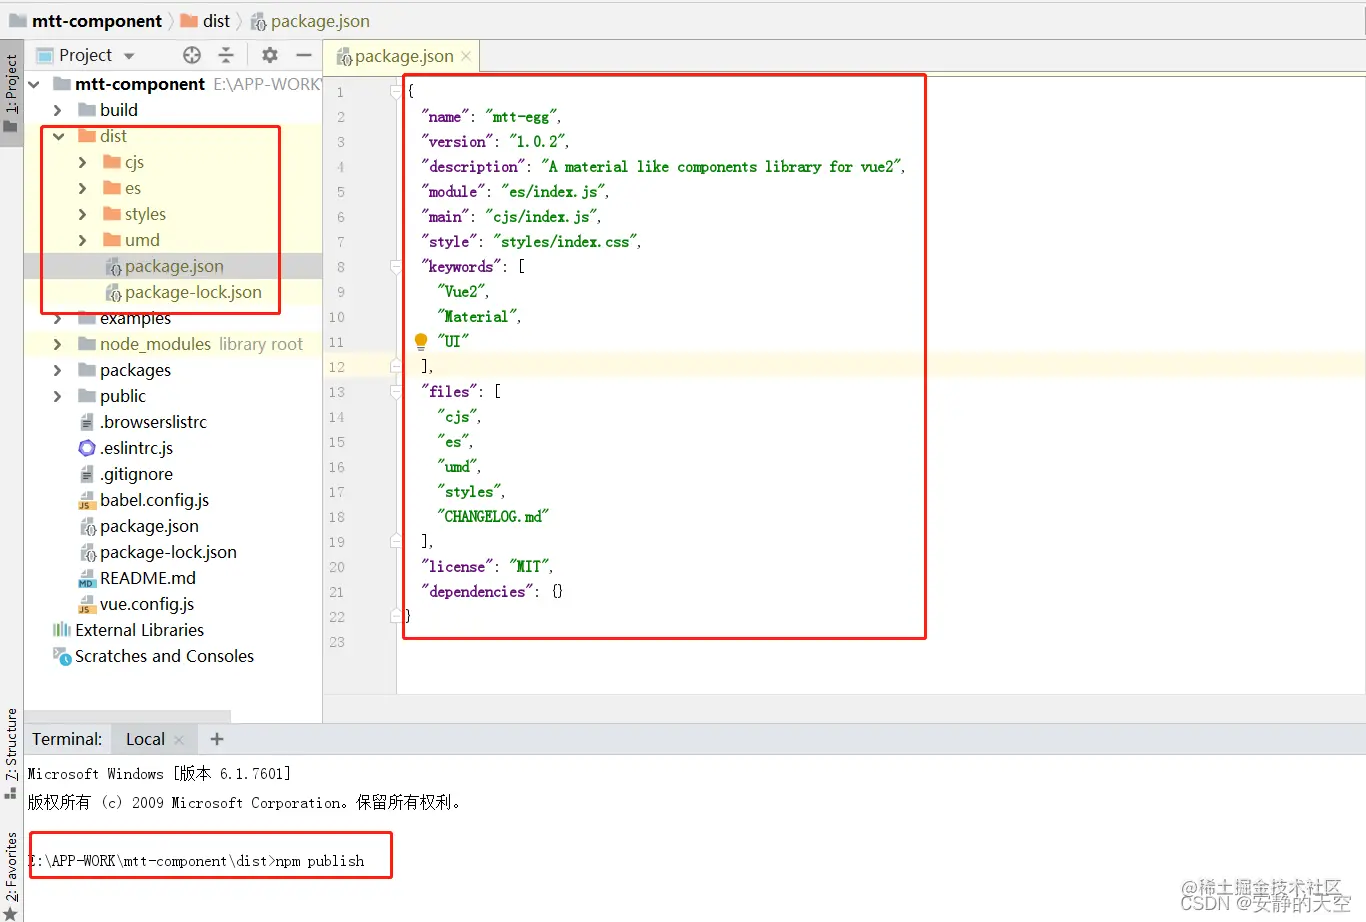Open the 1: Project tool window tab
This screenshot has width=1366, height=922.
point(11,94)
